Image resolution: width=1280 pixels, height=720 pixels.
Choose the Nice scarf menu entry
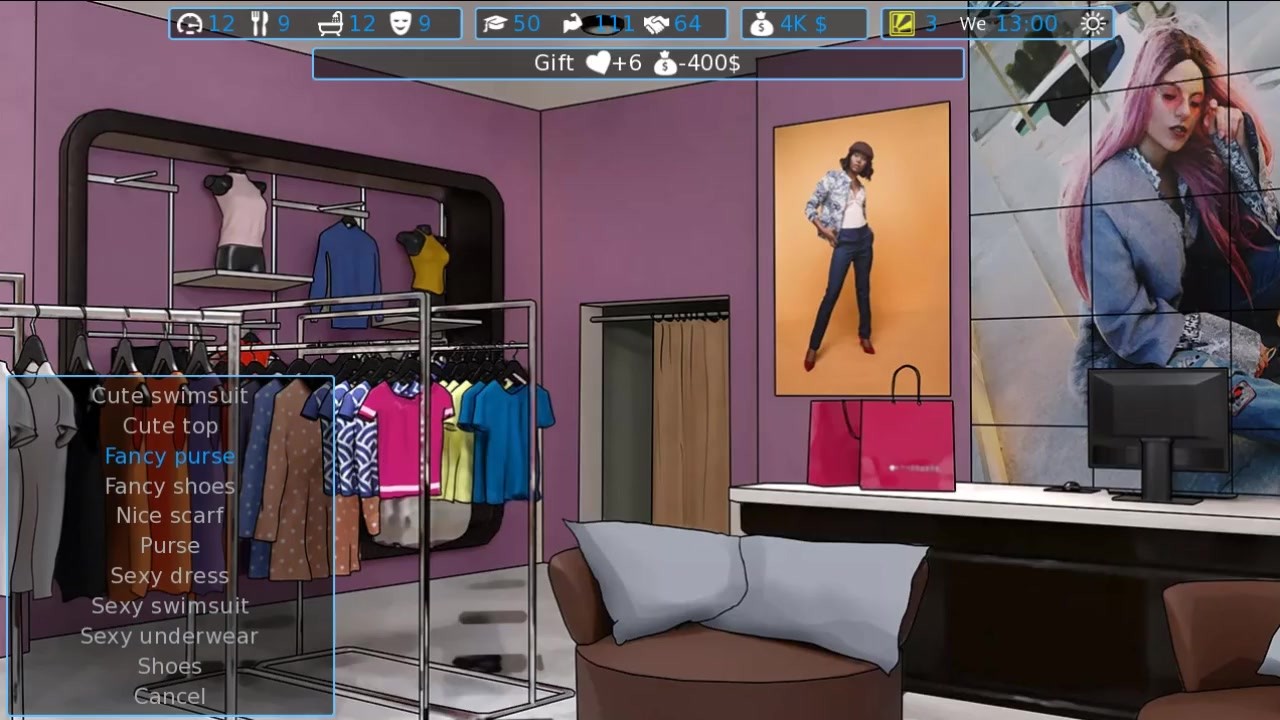click(170, 515)
